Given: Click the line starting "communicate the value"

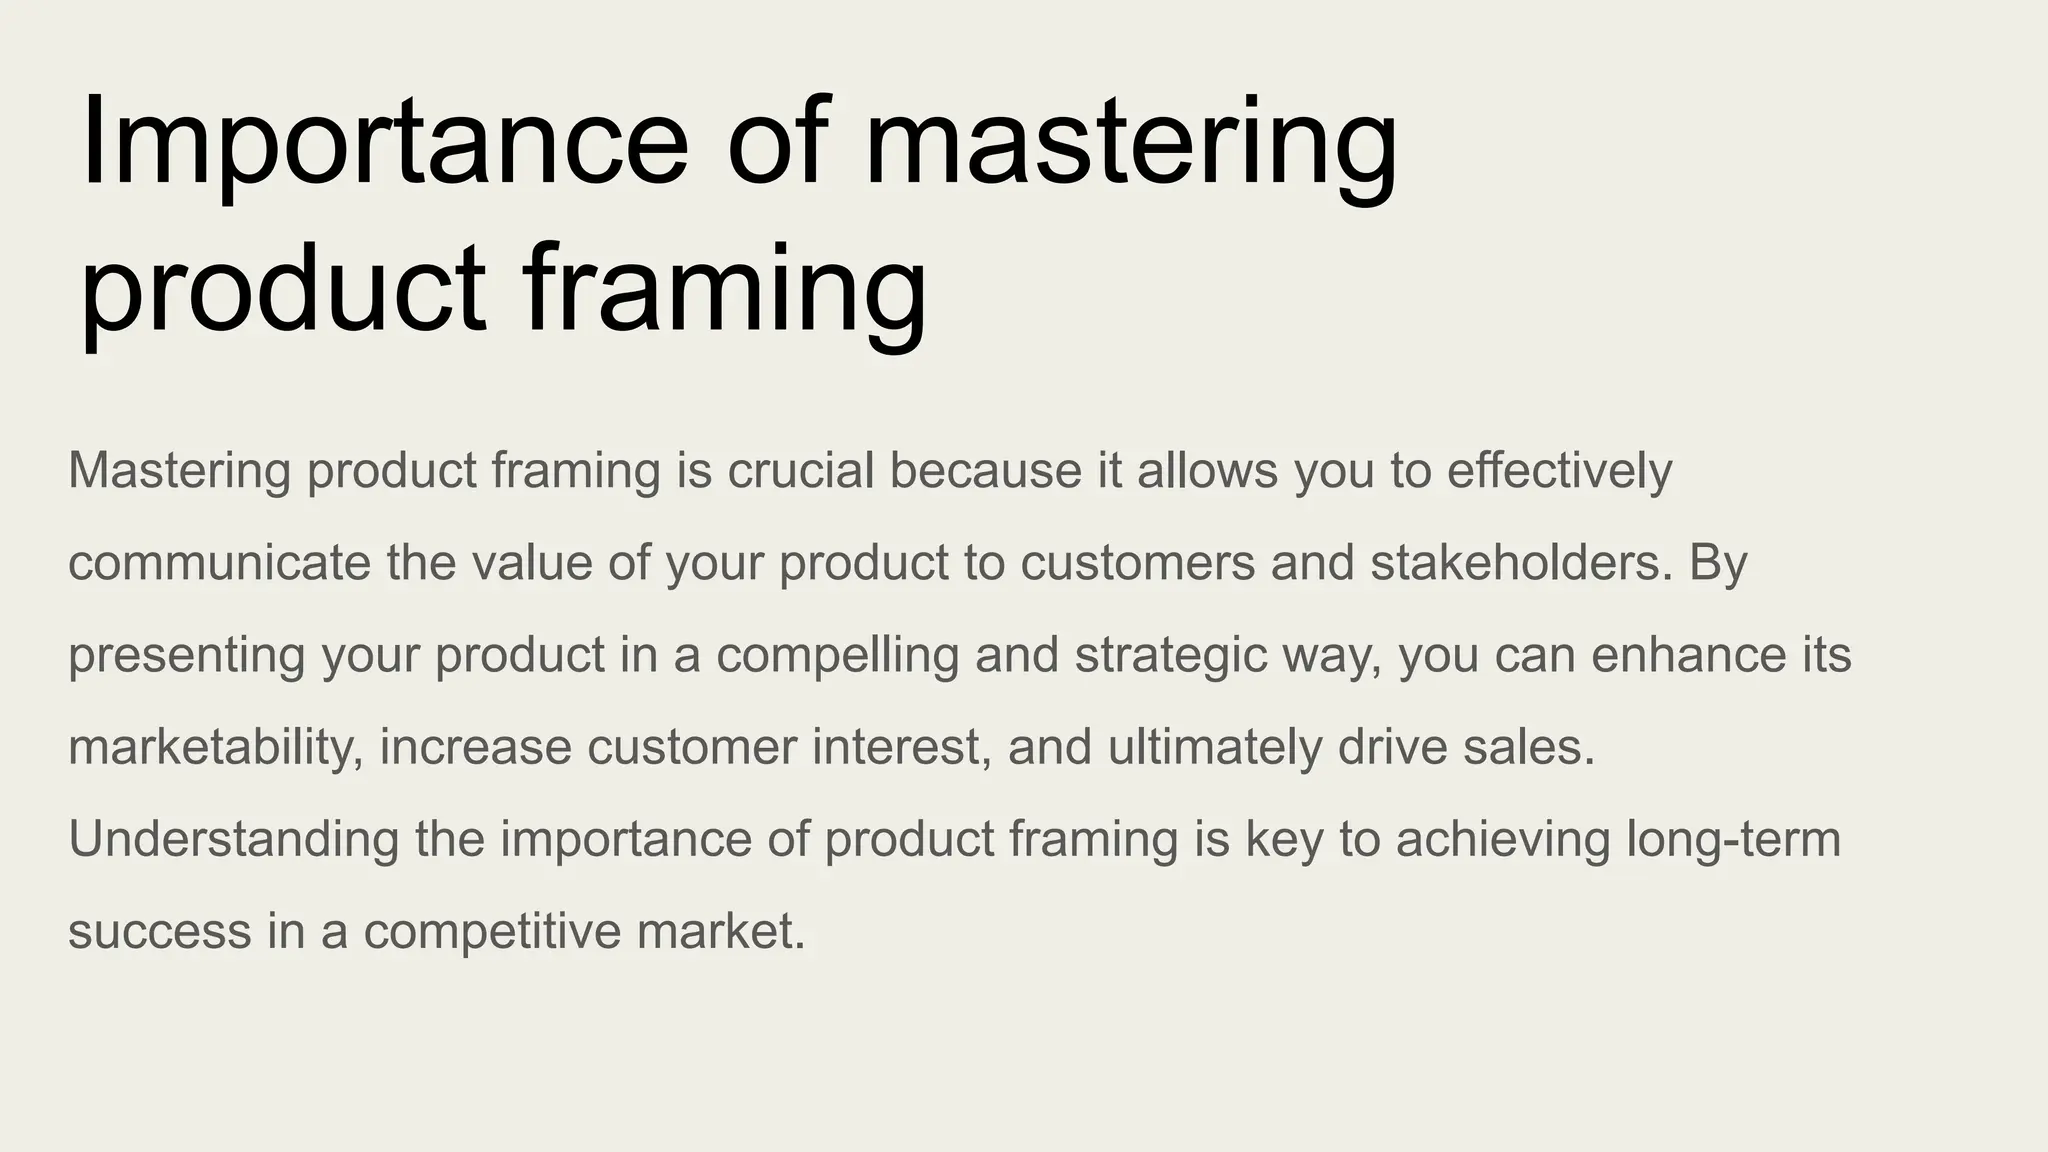Looking at the screenshot, I should [x=908, y=563].
